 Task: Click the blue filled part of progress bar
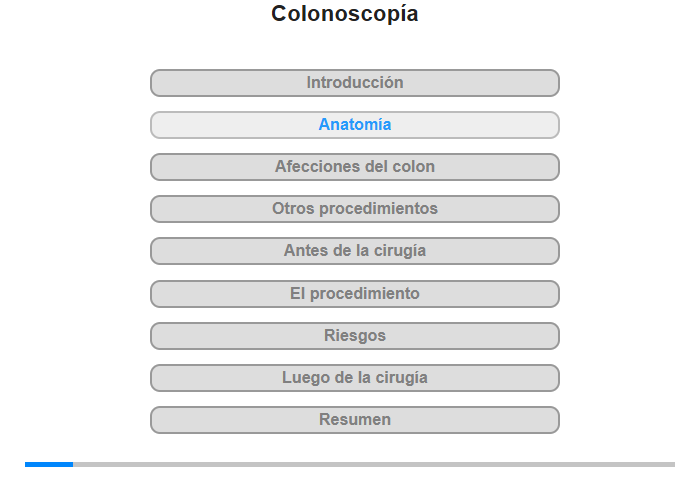point(49,464)
